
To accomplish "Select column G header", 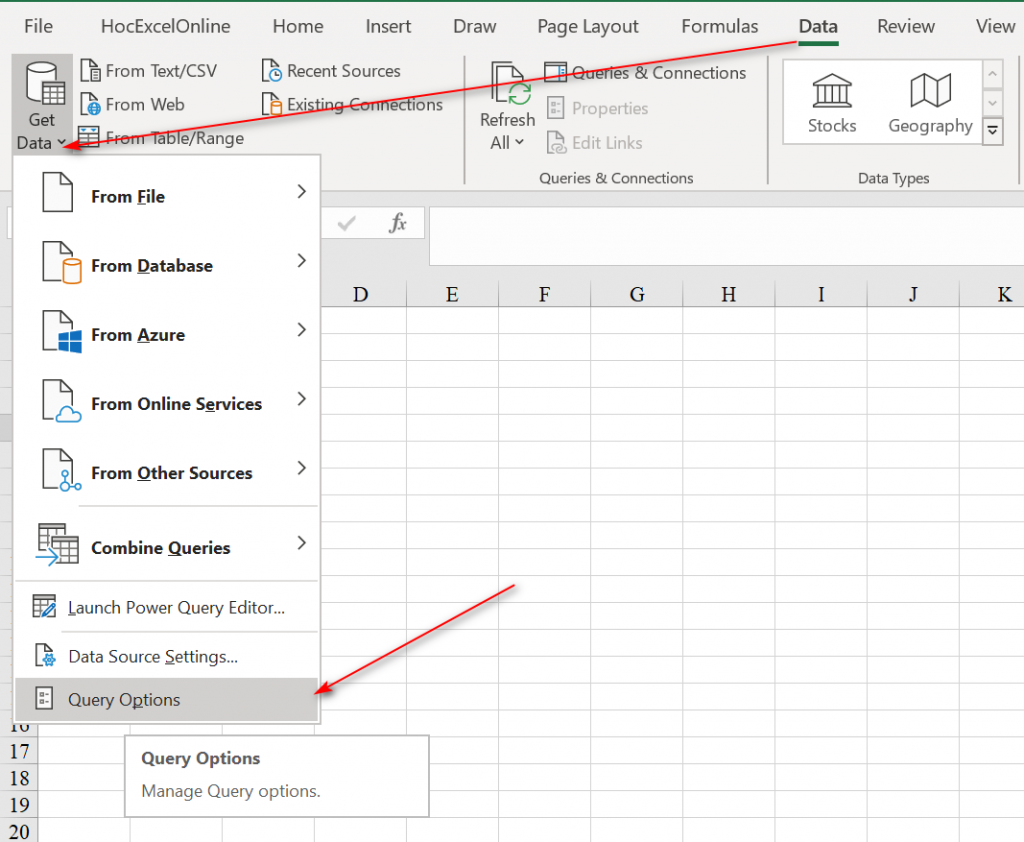I will pos(637,295).
